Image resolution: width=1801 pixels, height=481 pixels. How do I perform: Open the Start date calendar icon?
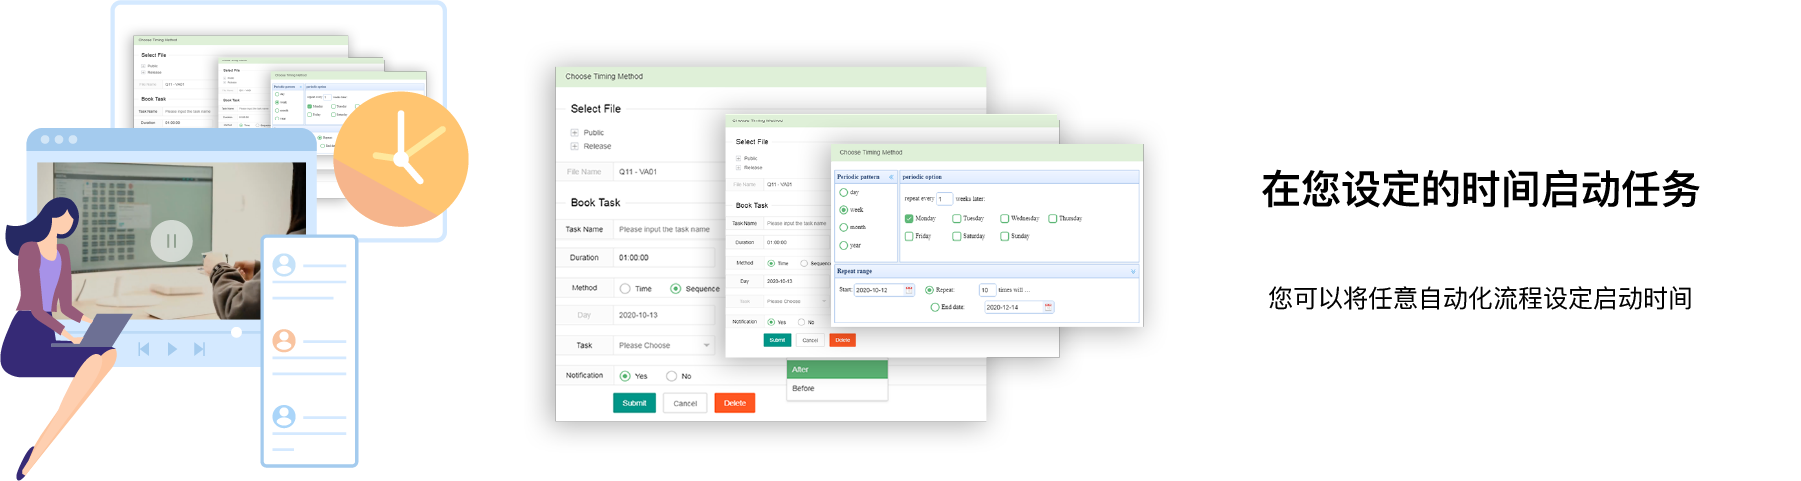(908, 289)
